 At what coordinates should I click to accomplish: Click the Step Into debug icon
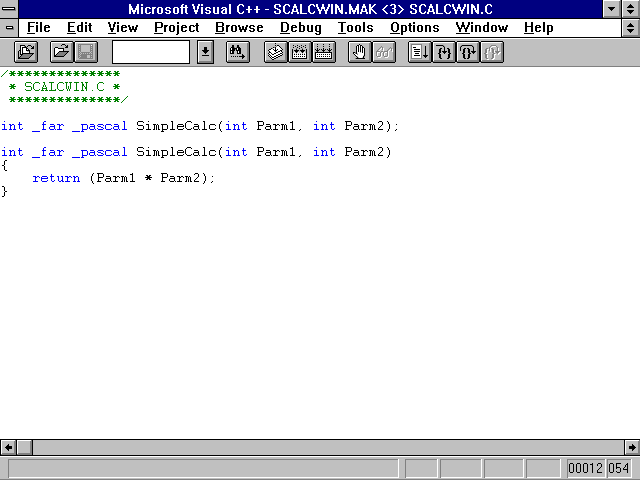coord(444,52)
